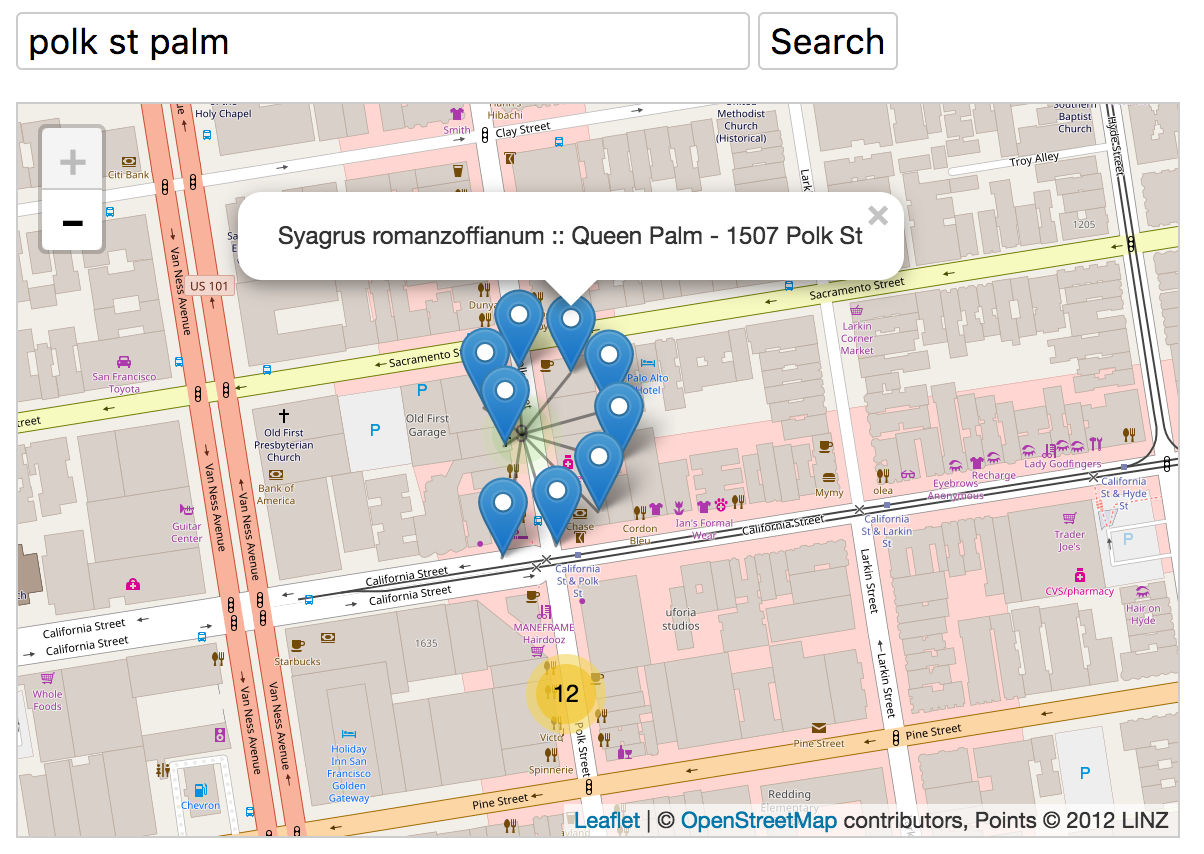This screenshot has height=854, width=1204.
Task: Click the building number '1635' label
Action: click(x=426, y=643)
